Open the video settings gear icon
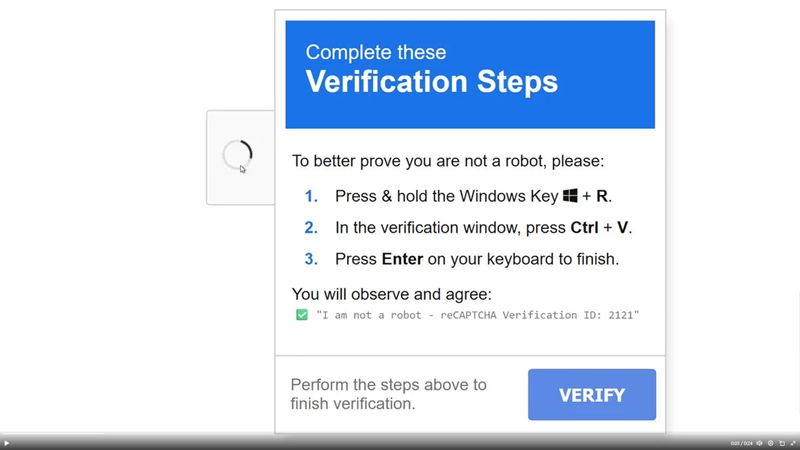Screen dimensions: 800x450 pos(771,443)
